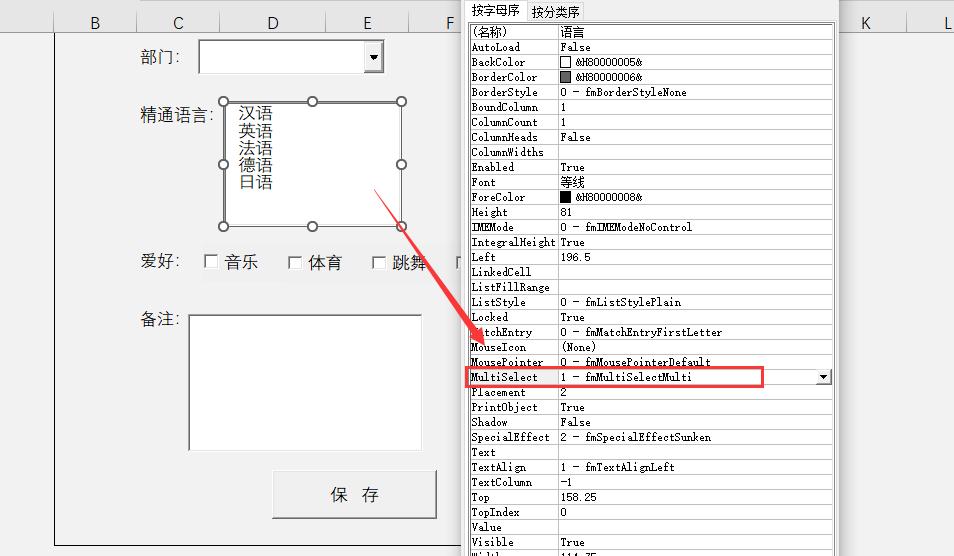The height and width of the screenshot is (556, 954).
Task: Click the Shadow property value False
Action: tap(576, 422)
